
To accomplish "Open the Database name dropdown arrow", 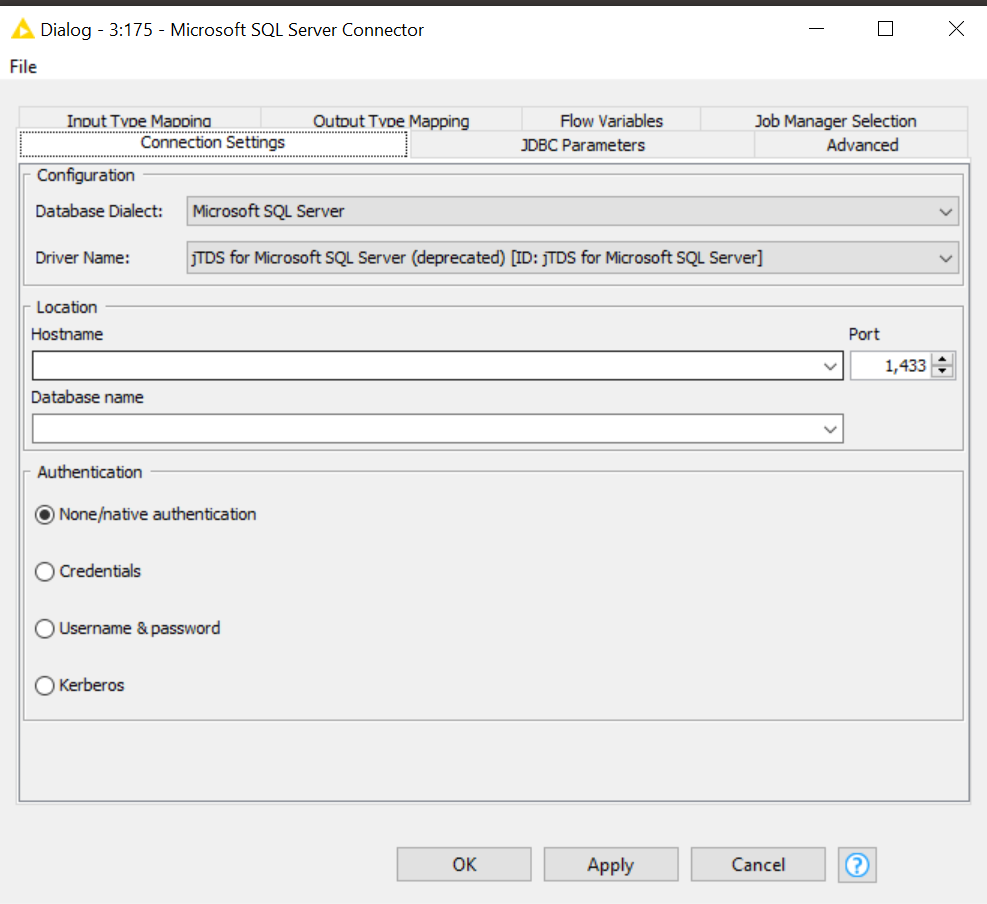I will pos(830,429).
